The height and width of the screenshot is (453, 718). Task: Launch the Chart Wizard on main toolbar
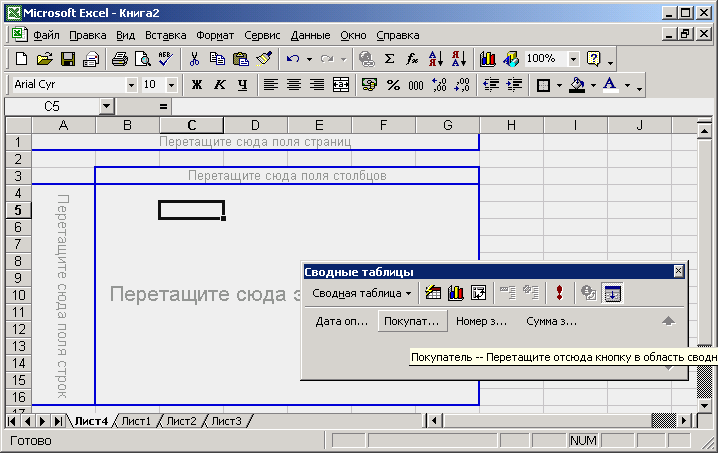(488, 59)
